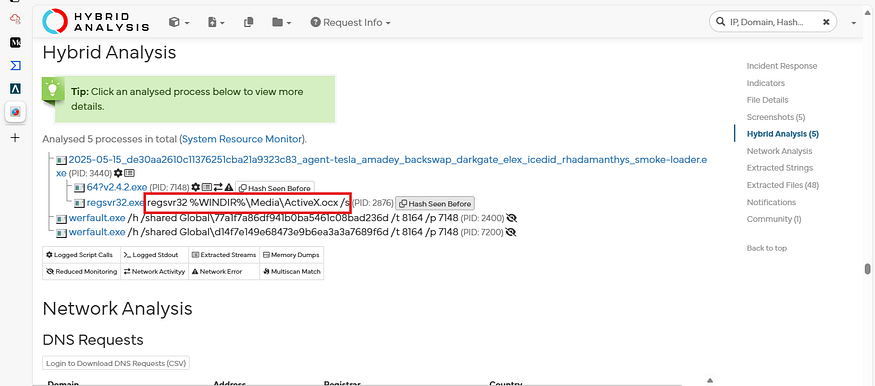This screenshot has height=386, width=875.
Task: Click gear icon next to PID 7148
Action: (x=195, y=187)
